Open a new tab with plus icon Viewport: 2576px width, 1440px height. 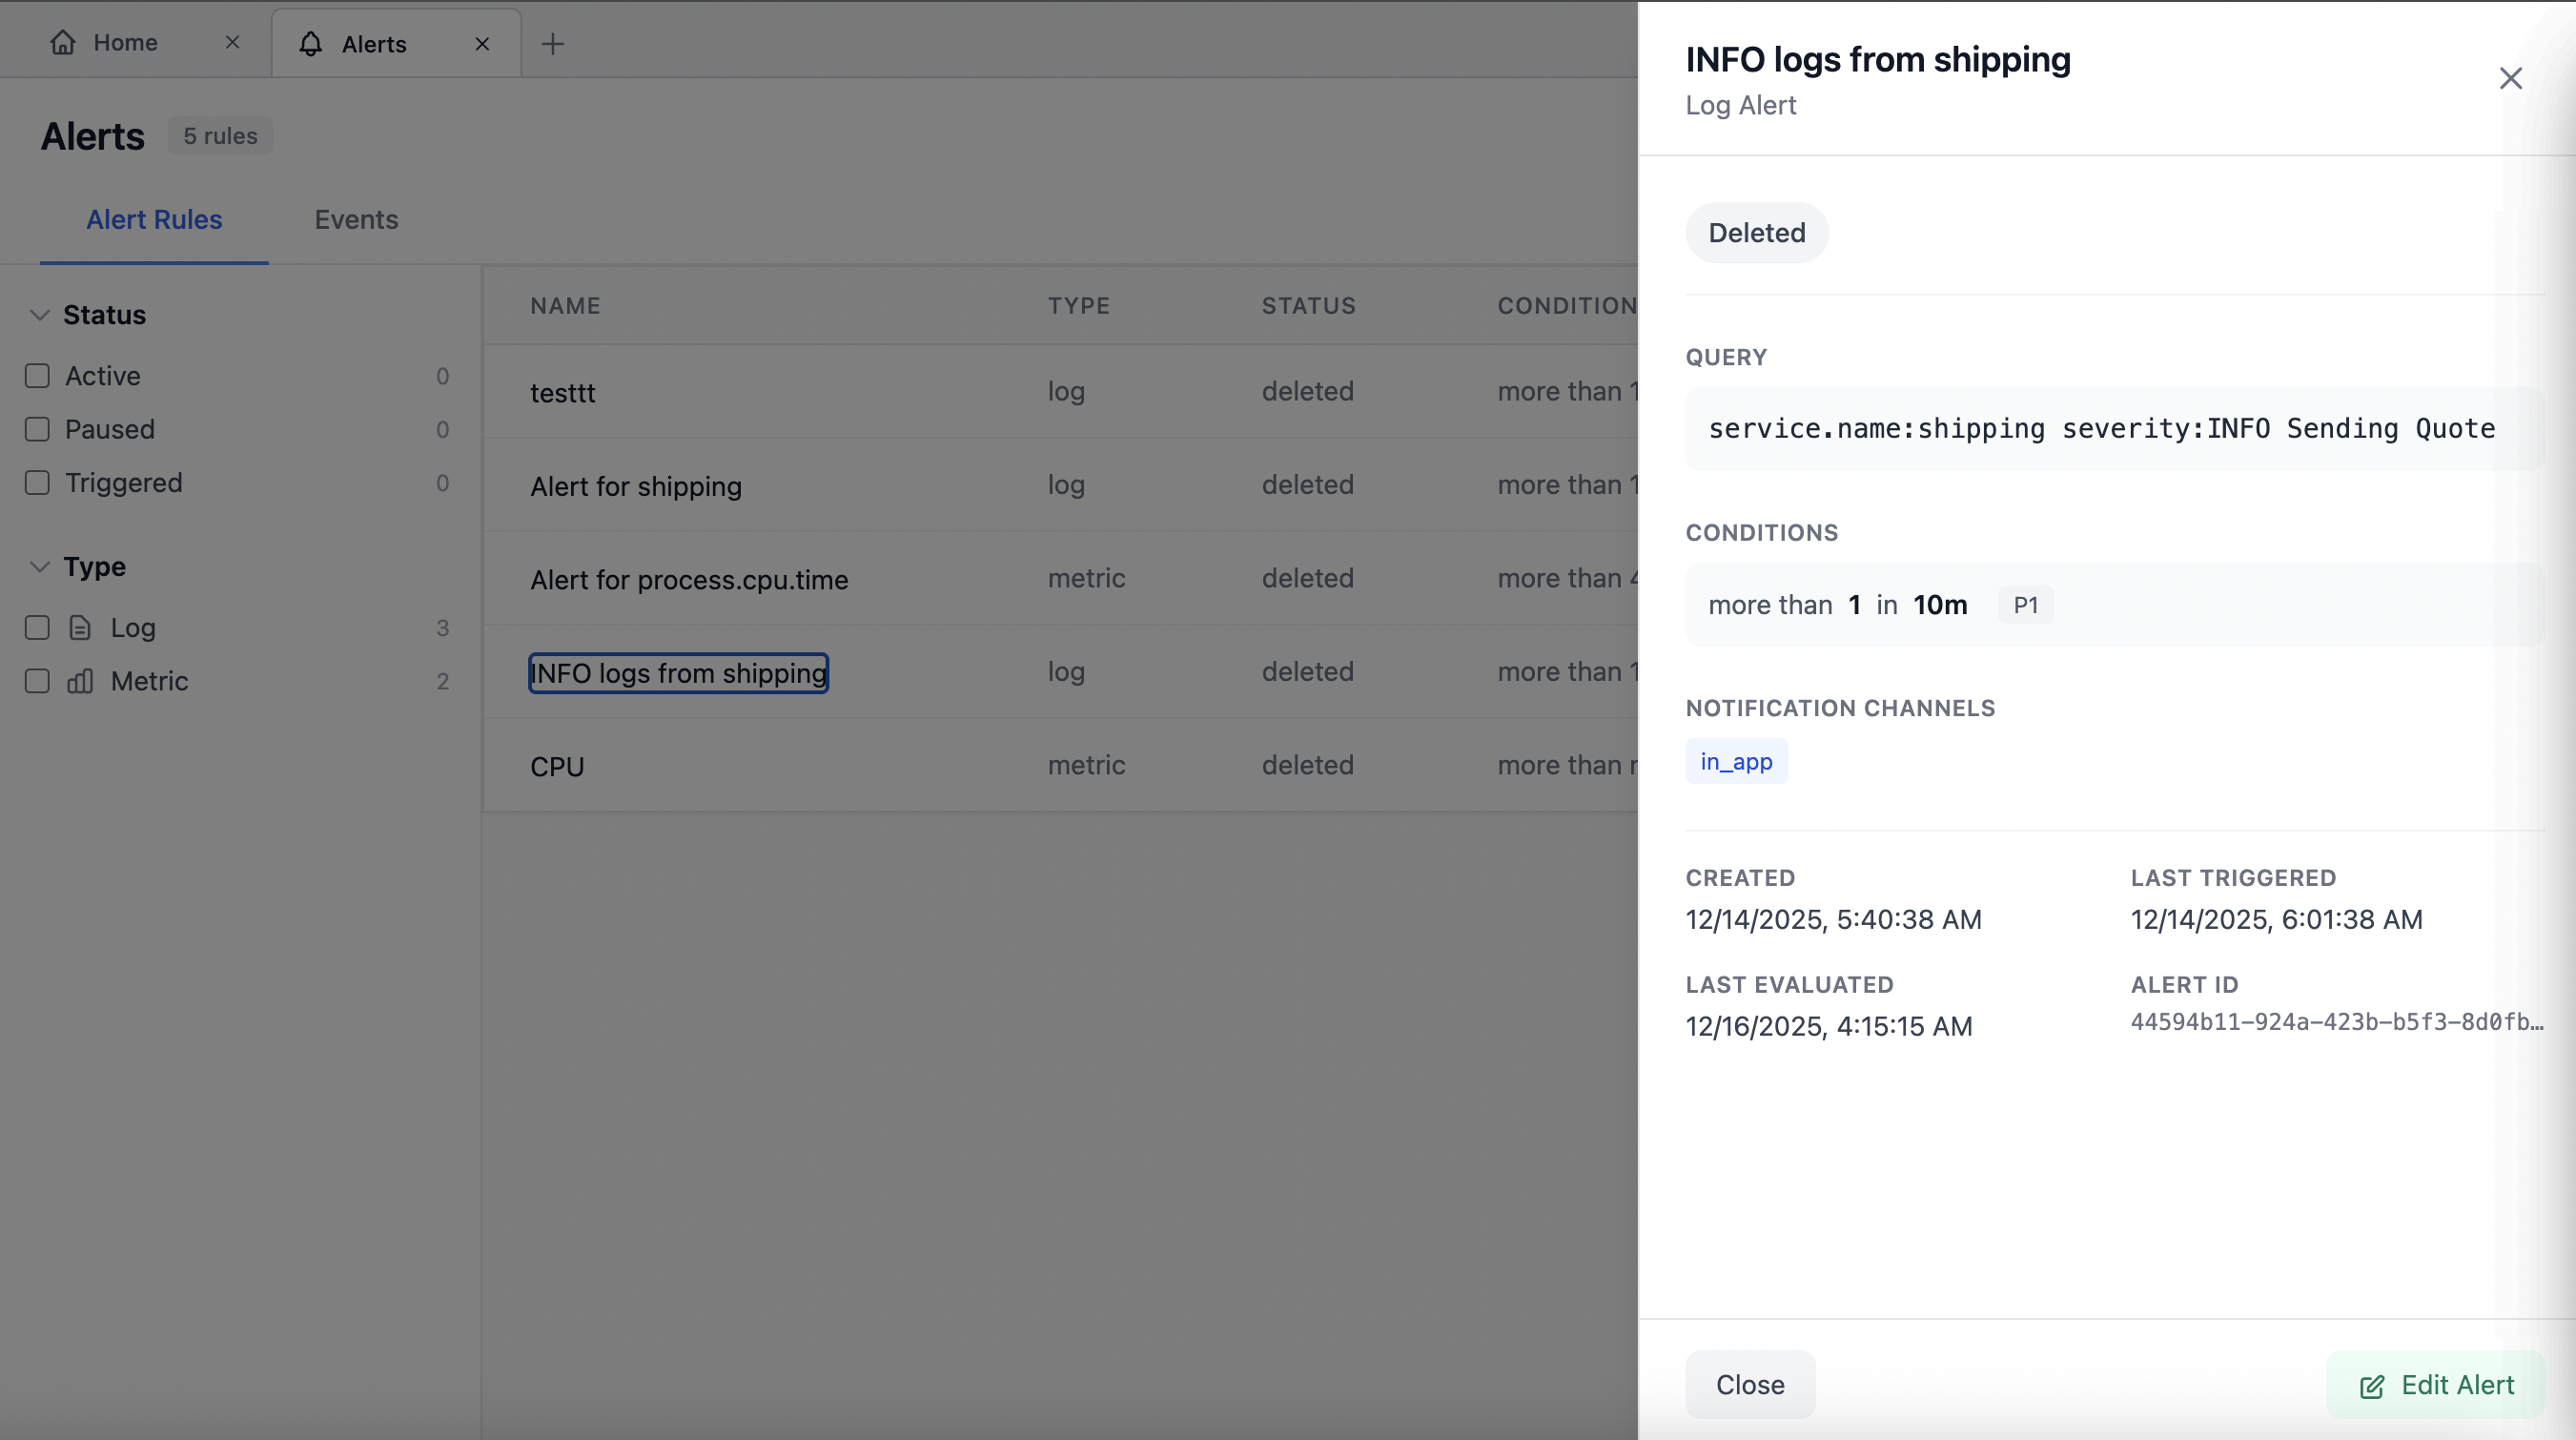coord(553,44)
